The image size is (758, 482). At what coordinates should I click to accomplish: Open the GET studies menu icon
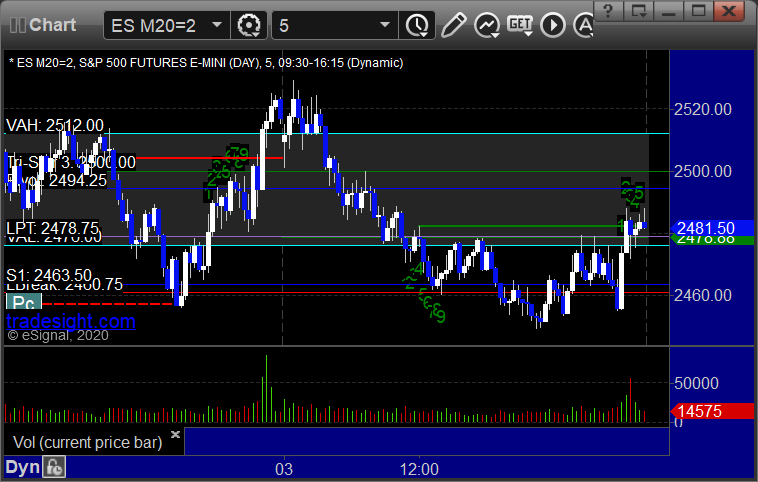(520, 25)
